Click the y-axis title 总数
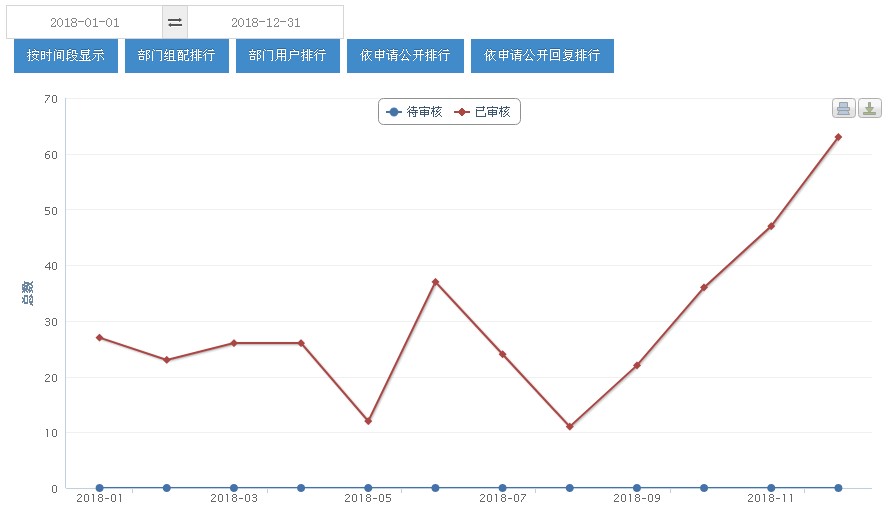The height and width of the screenshot is (513, 893). click(27, 293)
